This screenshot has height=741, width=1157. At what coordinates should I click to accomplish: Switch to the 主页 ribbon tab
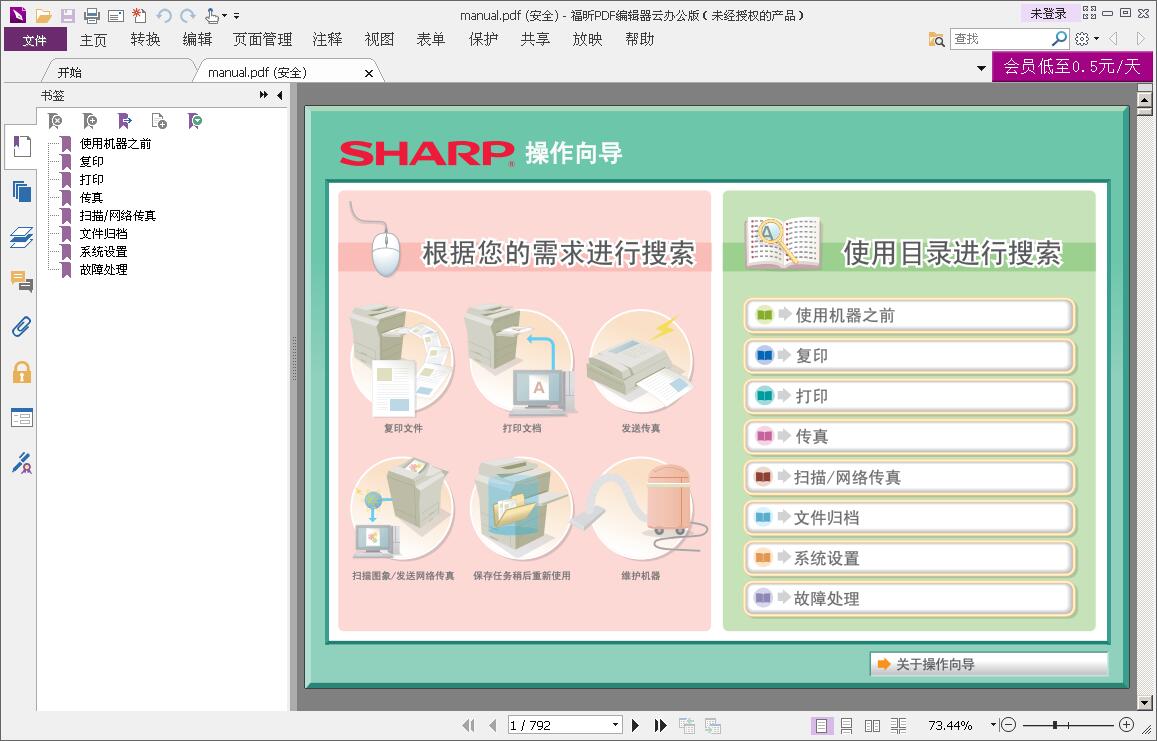(x=93, y=40)
